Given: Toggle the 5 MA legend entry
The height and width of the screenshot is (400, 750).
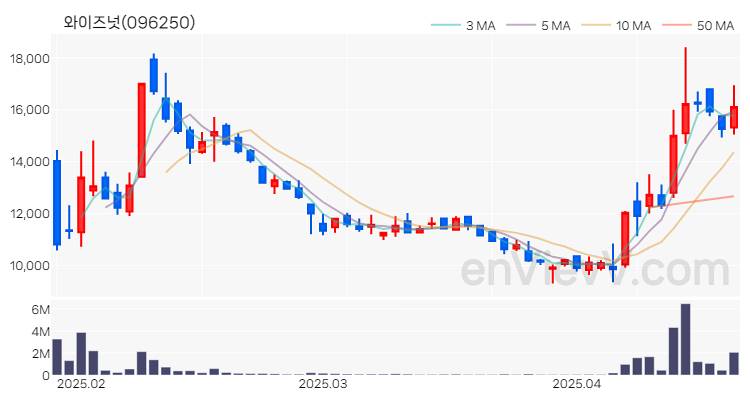Looking at the screenshot, I should click(538, 25).
